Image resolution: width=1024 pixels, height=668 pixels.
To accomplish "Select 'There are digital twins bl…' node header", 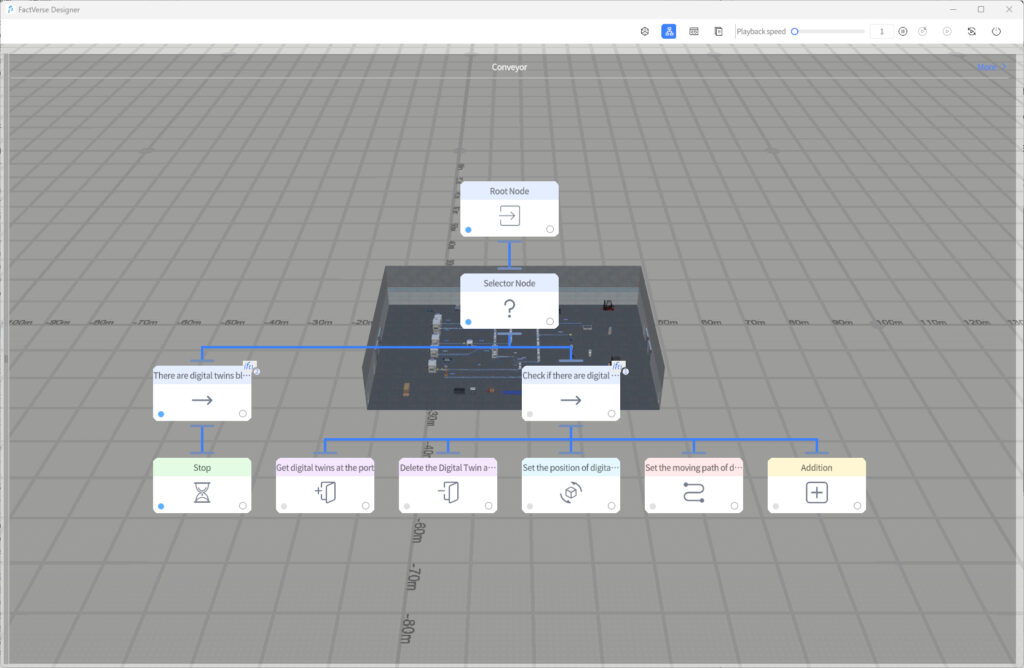I will (202, 375).
